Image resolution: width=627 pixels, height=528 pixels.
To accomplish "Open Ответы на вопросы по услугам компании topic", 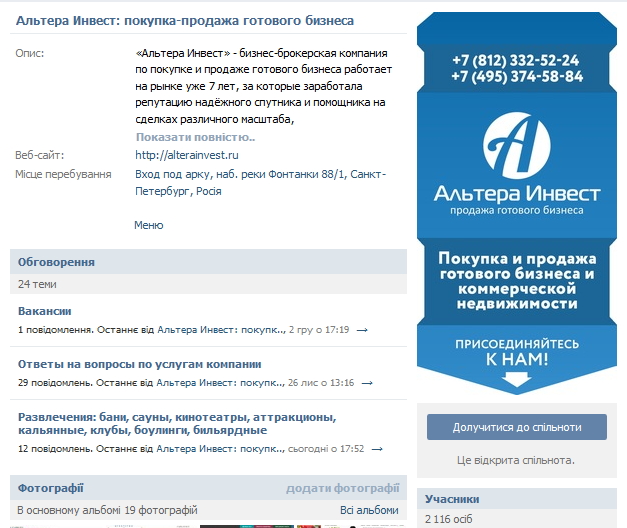I will (x=140, y=364).
